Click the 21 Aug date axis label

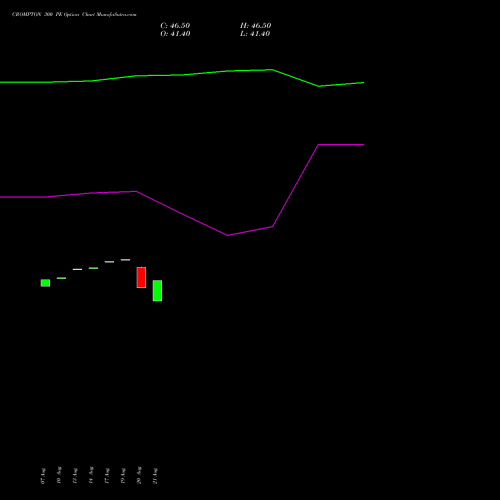(x=155, y=476)
